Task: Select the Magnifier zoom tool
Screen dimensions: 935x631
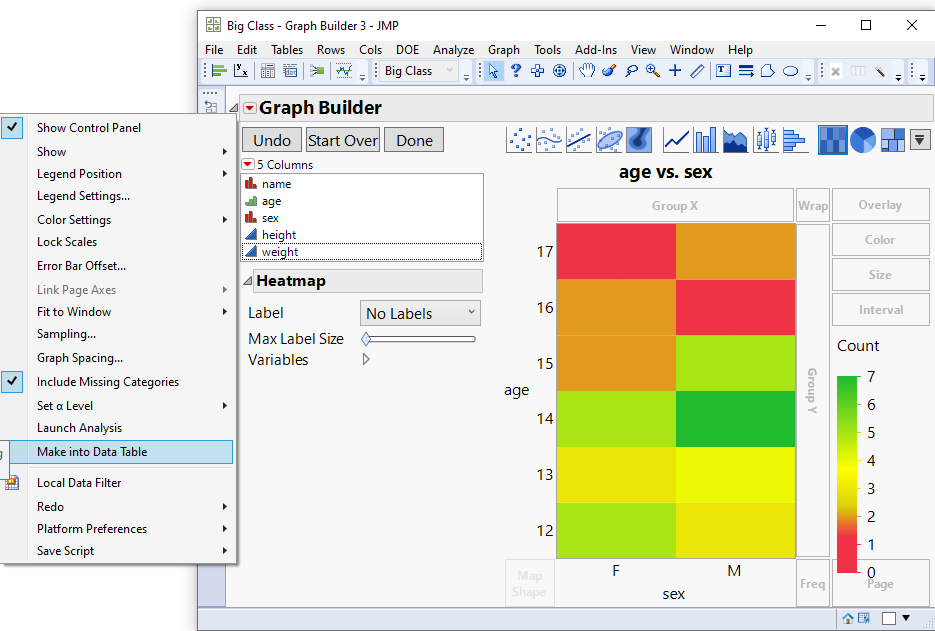Action: coord(653,71)
